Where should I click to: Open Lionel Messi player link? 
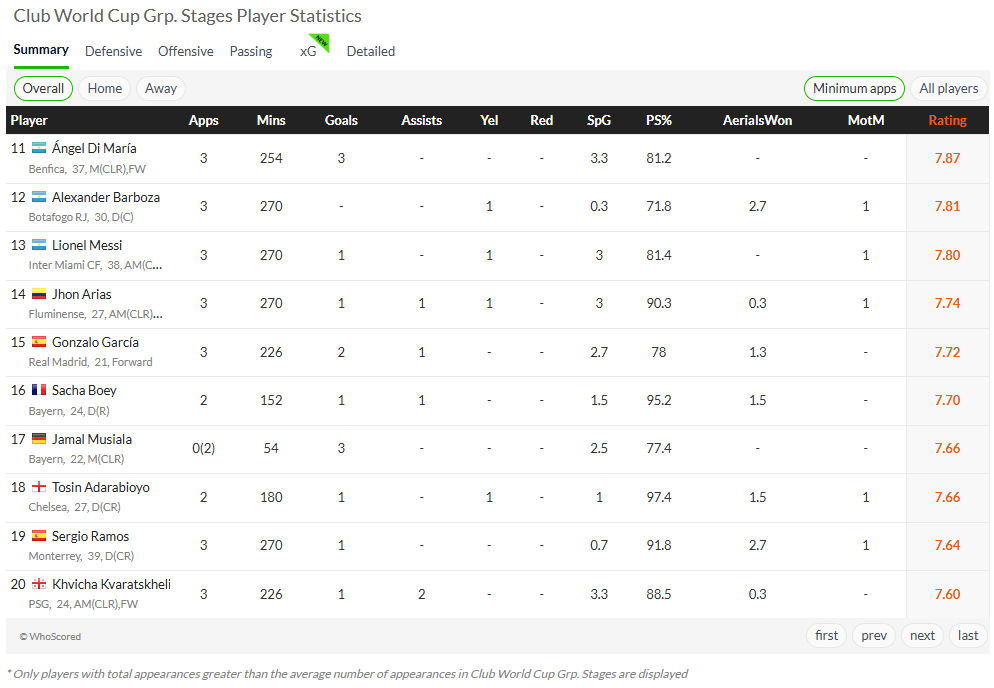87,245
